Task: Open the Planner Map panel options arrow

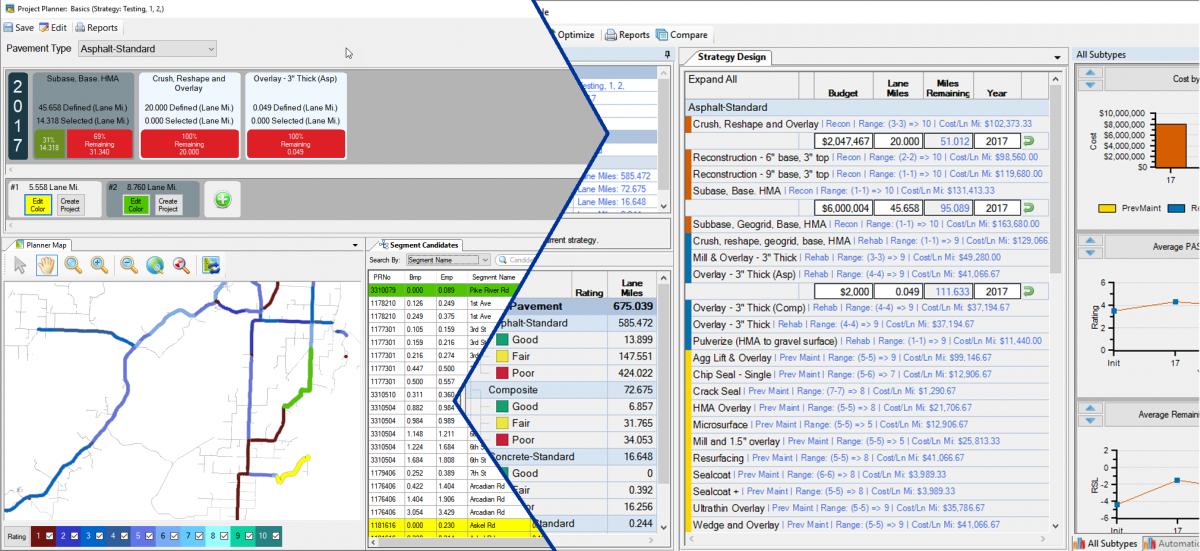Action: click(x=354, y=245)
